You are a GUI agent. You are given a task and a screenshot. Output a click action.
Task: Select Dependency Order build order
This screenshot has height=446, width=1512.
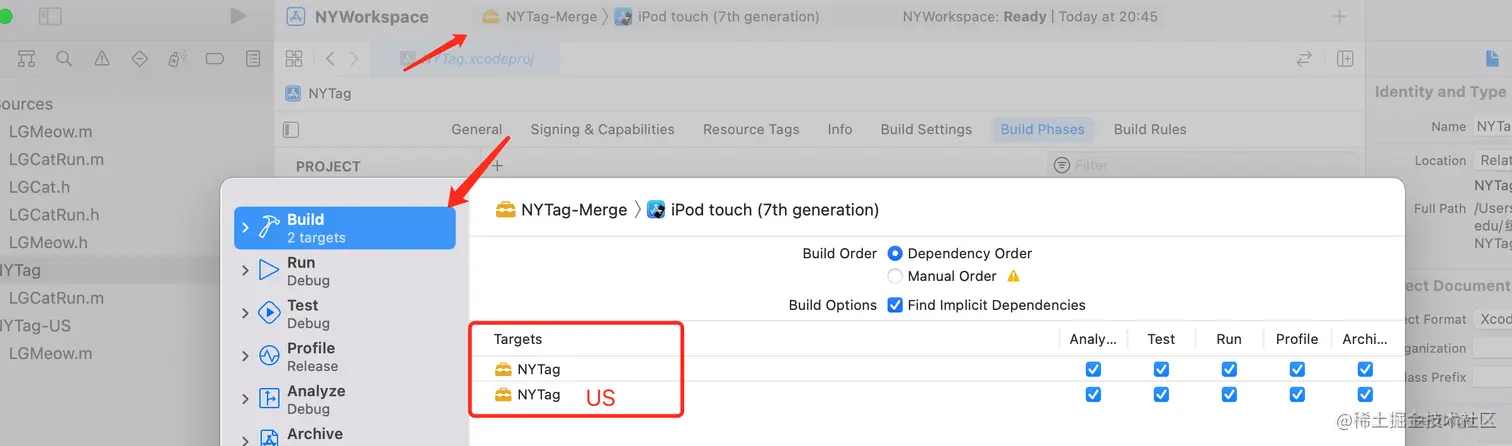coord(895,254)
